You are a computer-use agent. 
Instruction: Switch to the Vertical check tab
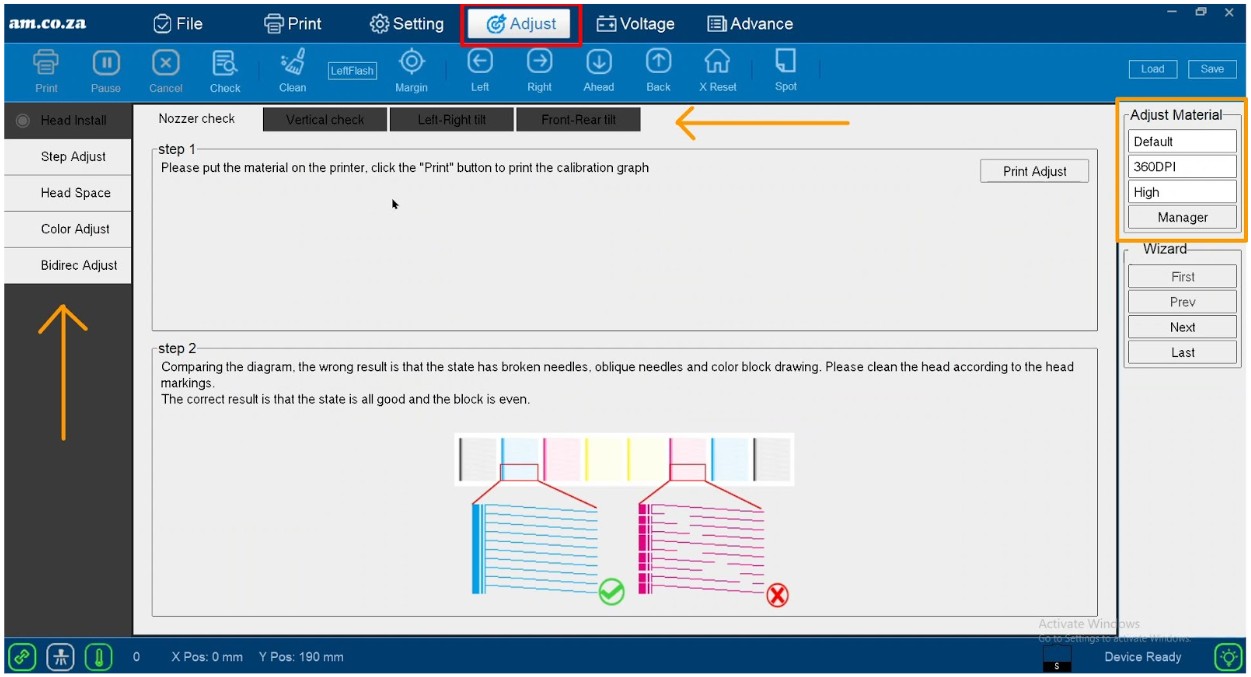pos(325,120)
